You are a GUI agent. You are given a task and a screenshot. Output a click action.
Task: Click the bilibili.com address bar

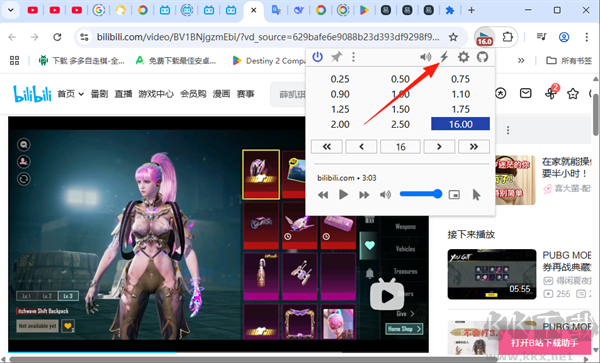pyautogui.click(x=268, y=37)
